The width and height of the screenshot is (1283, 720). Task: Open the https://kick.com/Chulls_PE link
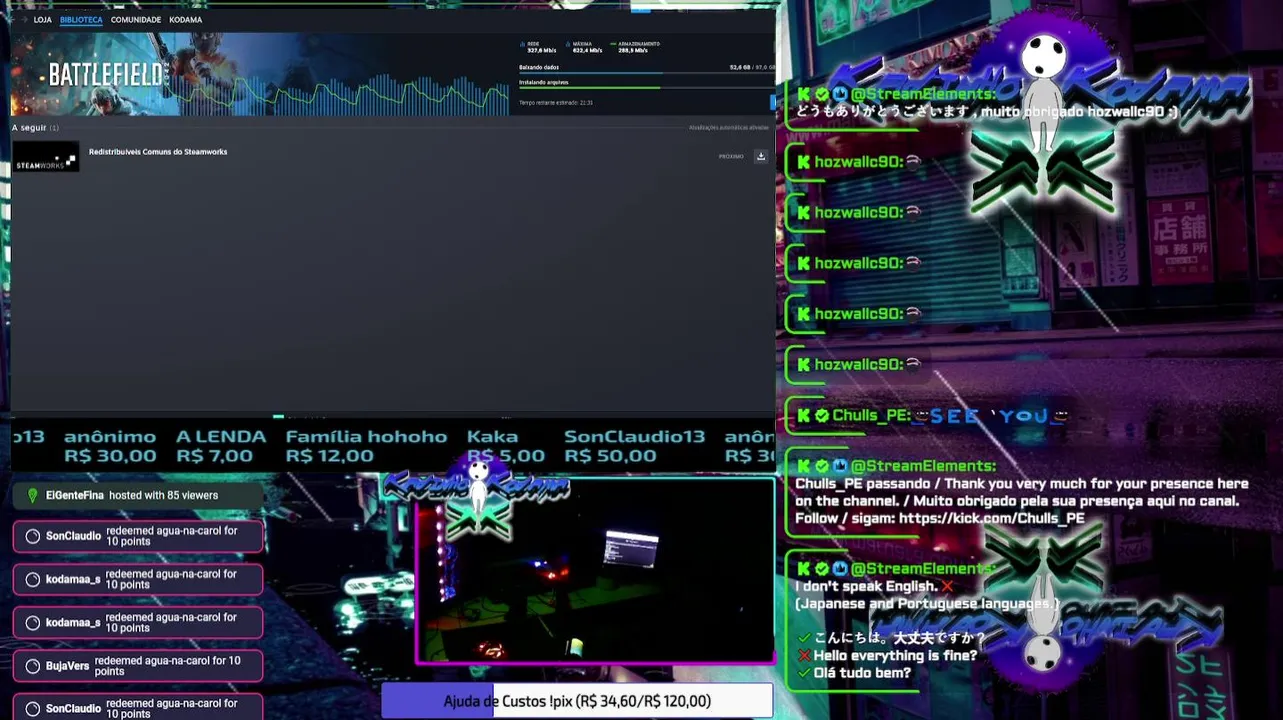point(991,518)
